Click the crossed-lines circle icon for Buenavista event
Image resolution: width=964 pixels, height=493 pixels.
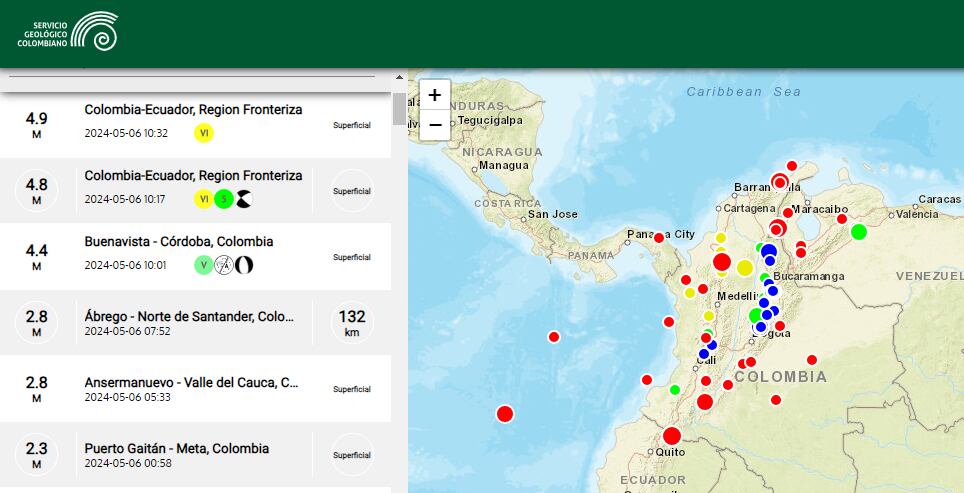tap(224, 265)
